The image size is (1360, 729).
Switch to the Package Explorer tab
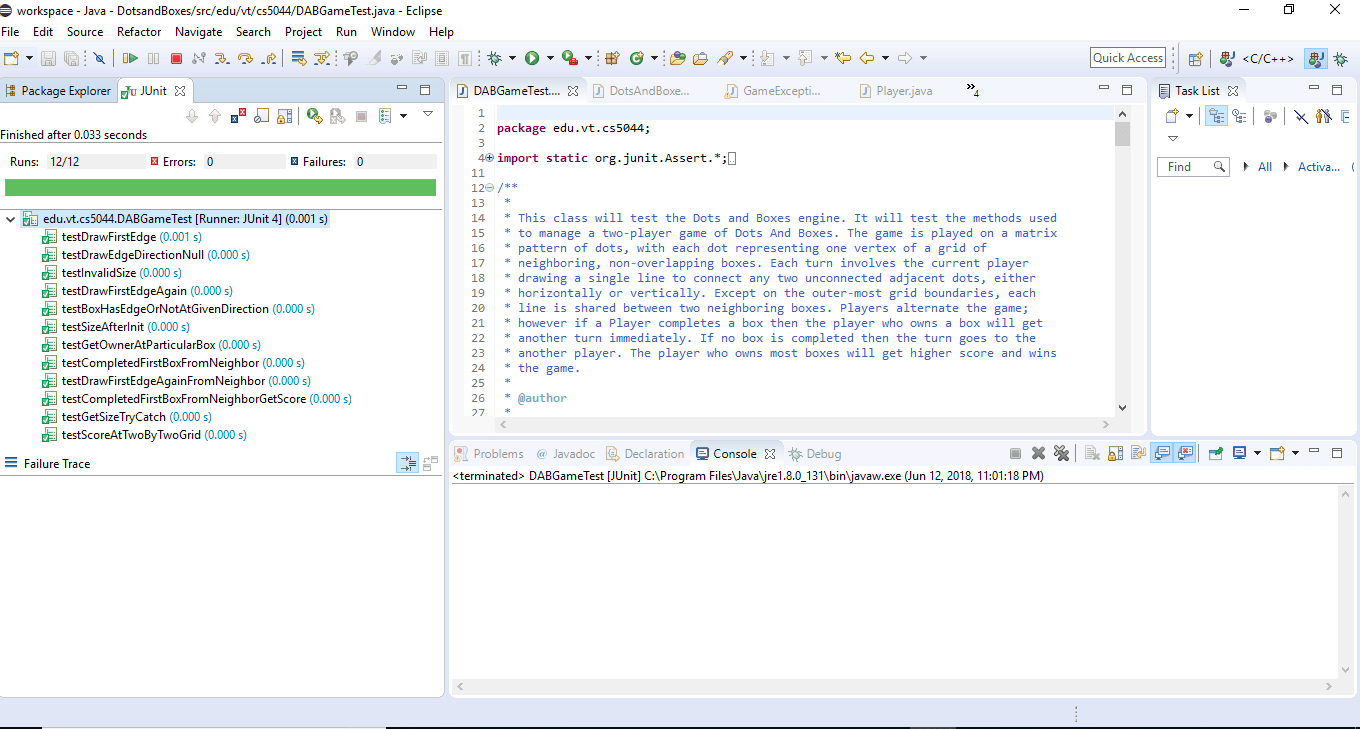click(x=58, y=91)
